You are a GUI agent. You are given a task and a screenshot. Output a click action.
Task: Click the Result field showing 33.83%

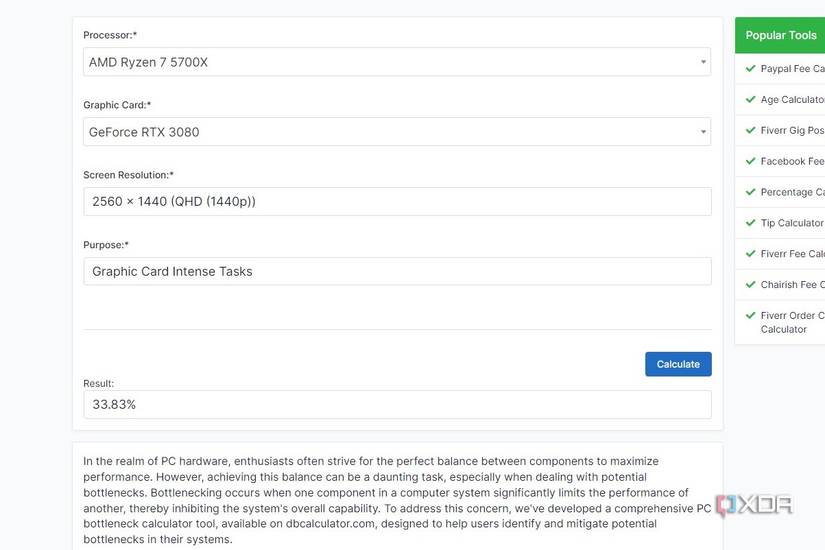397,404
